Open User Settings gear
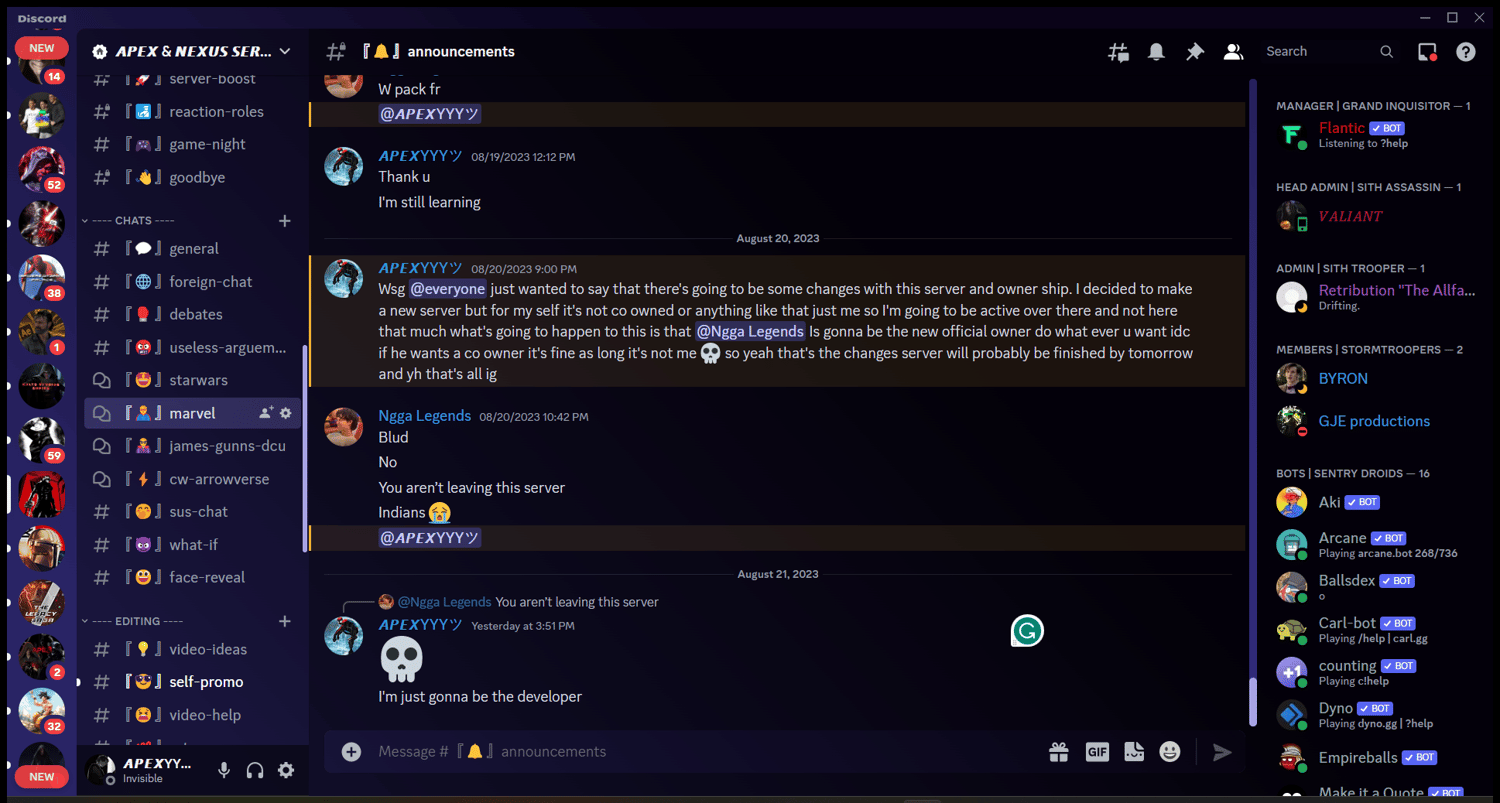This screenshot has height=803, width=1500. coord(286,770)
